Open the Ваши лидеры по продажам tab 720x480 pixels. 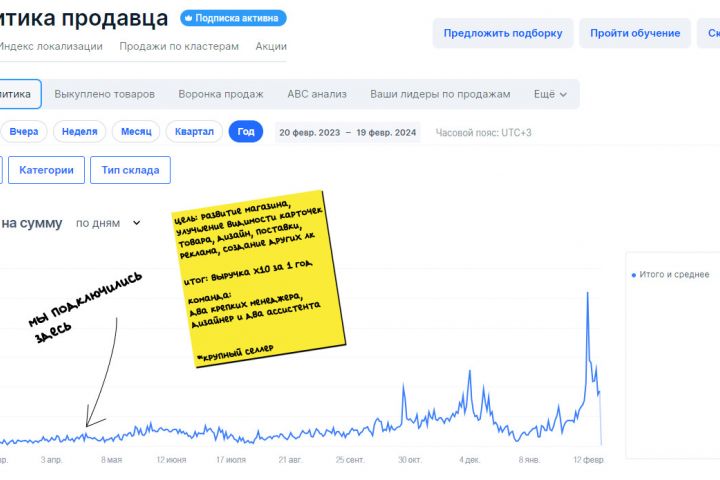(x=440, y=94)
